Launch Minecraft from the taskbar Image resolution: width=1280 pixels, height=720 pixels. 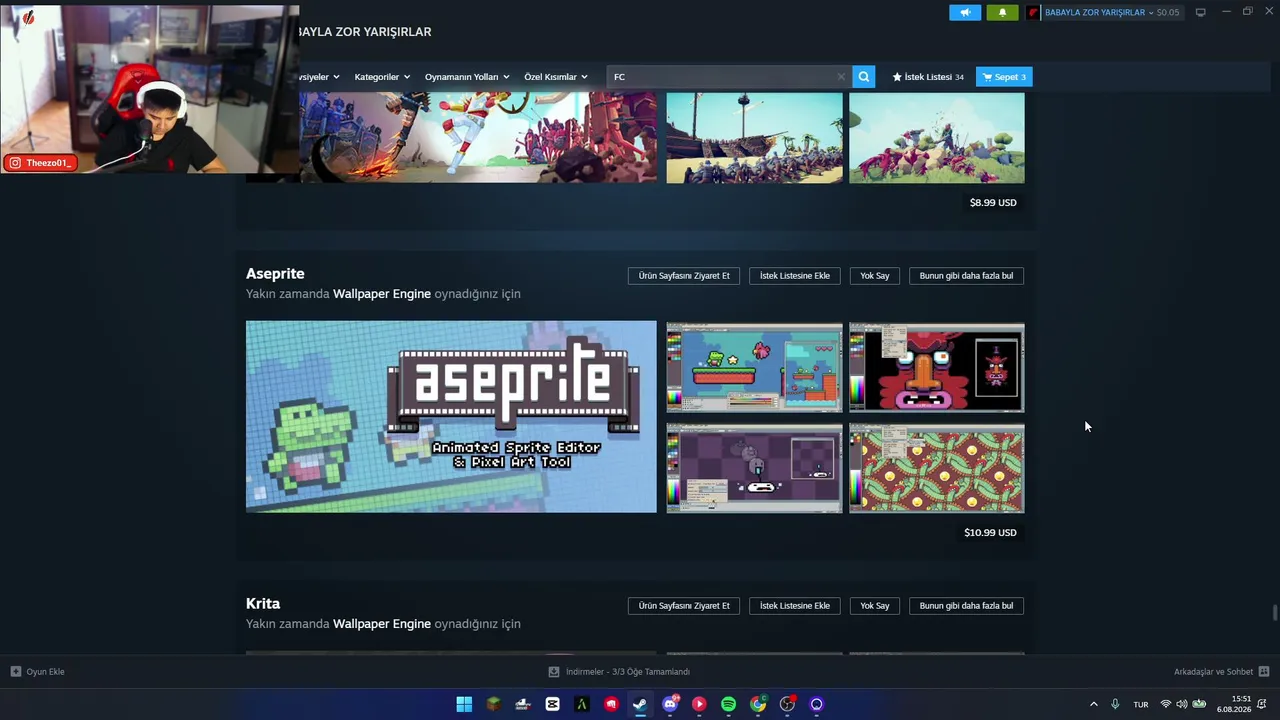[x=493, y=704]
